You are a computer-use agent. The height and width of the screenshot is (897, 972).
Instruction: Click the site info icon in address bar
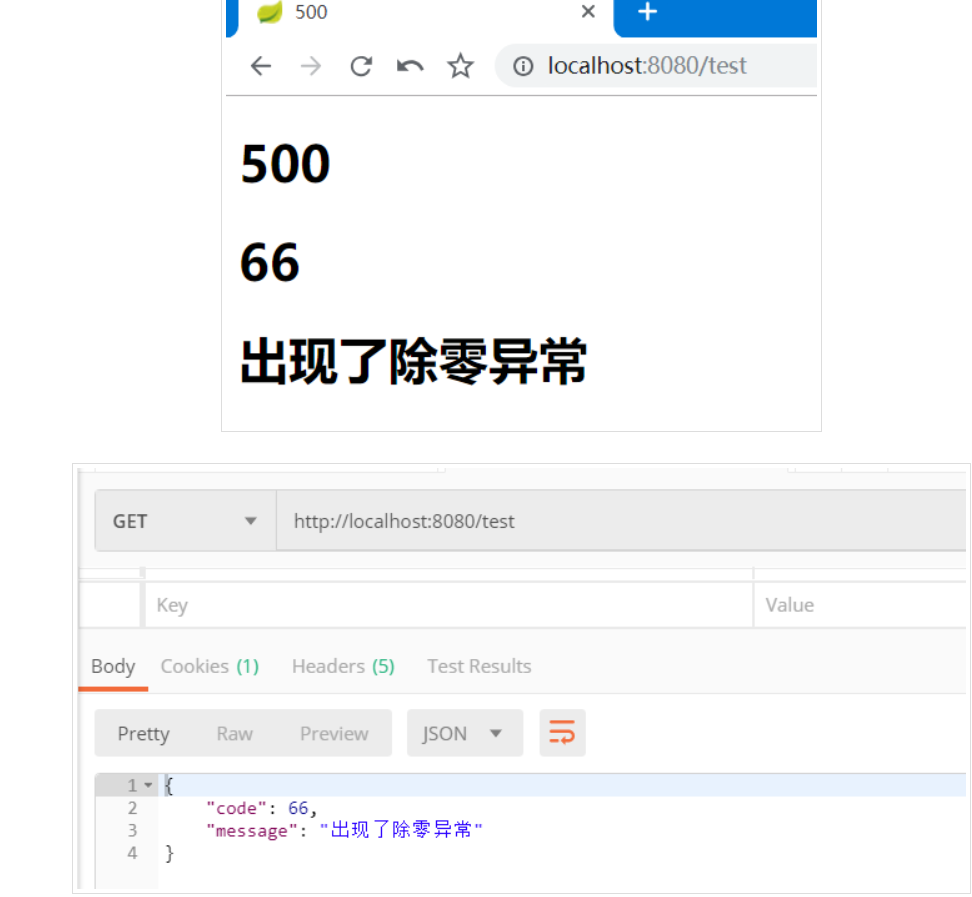[x=523, y=66]
